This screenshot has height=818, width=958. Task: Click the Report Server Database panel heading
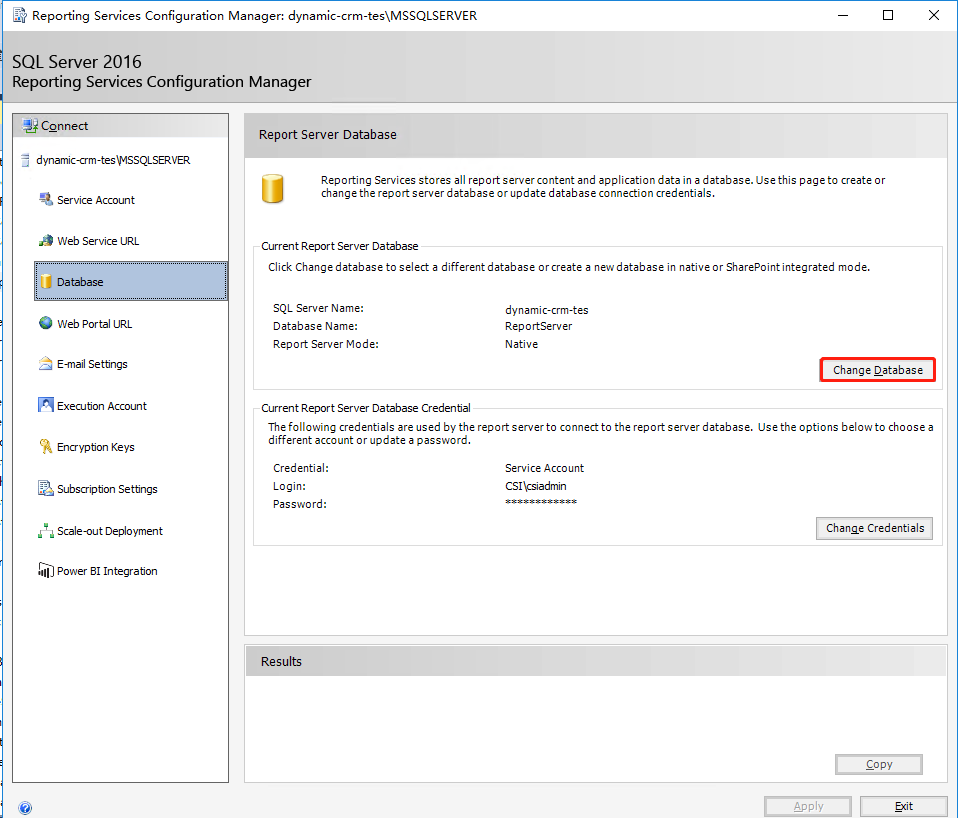pyautogui.click(x=327, y=134)
